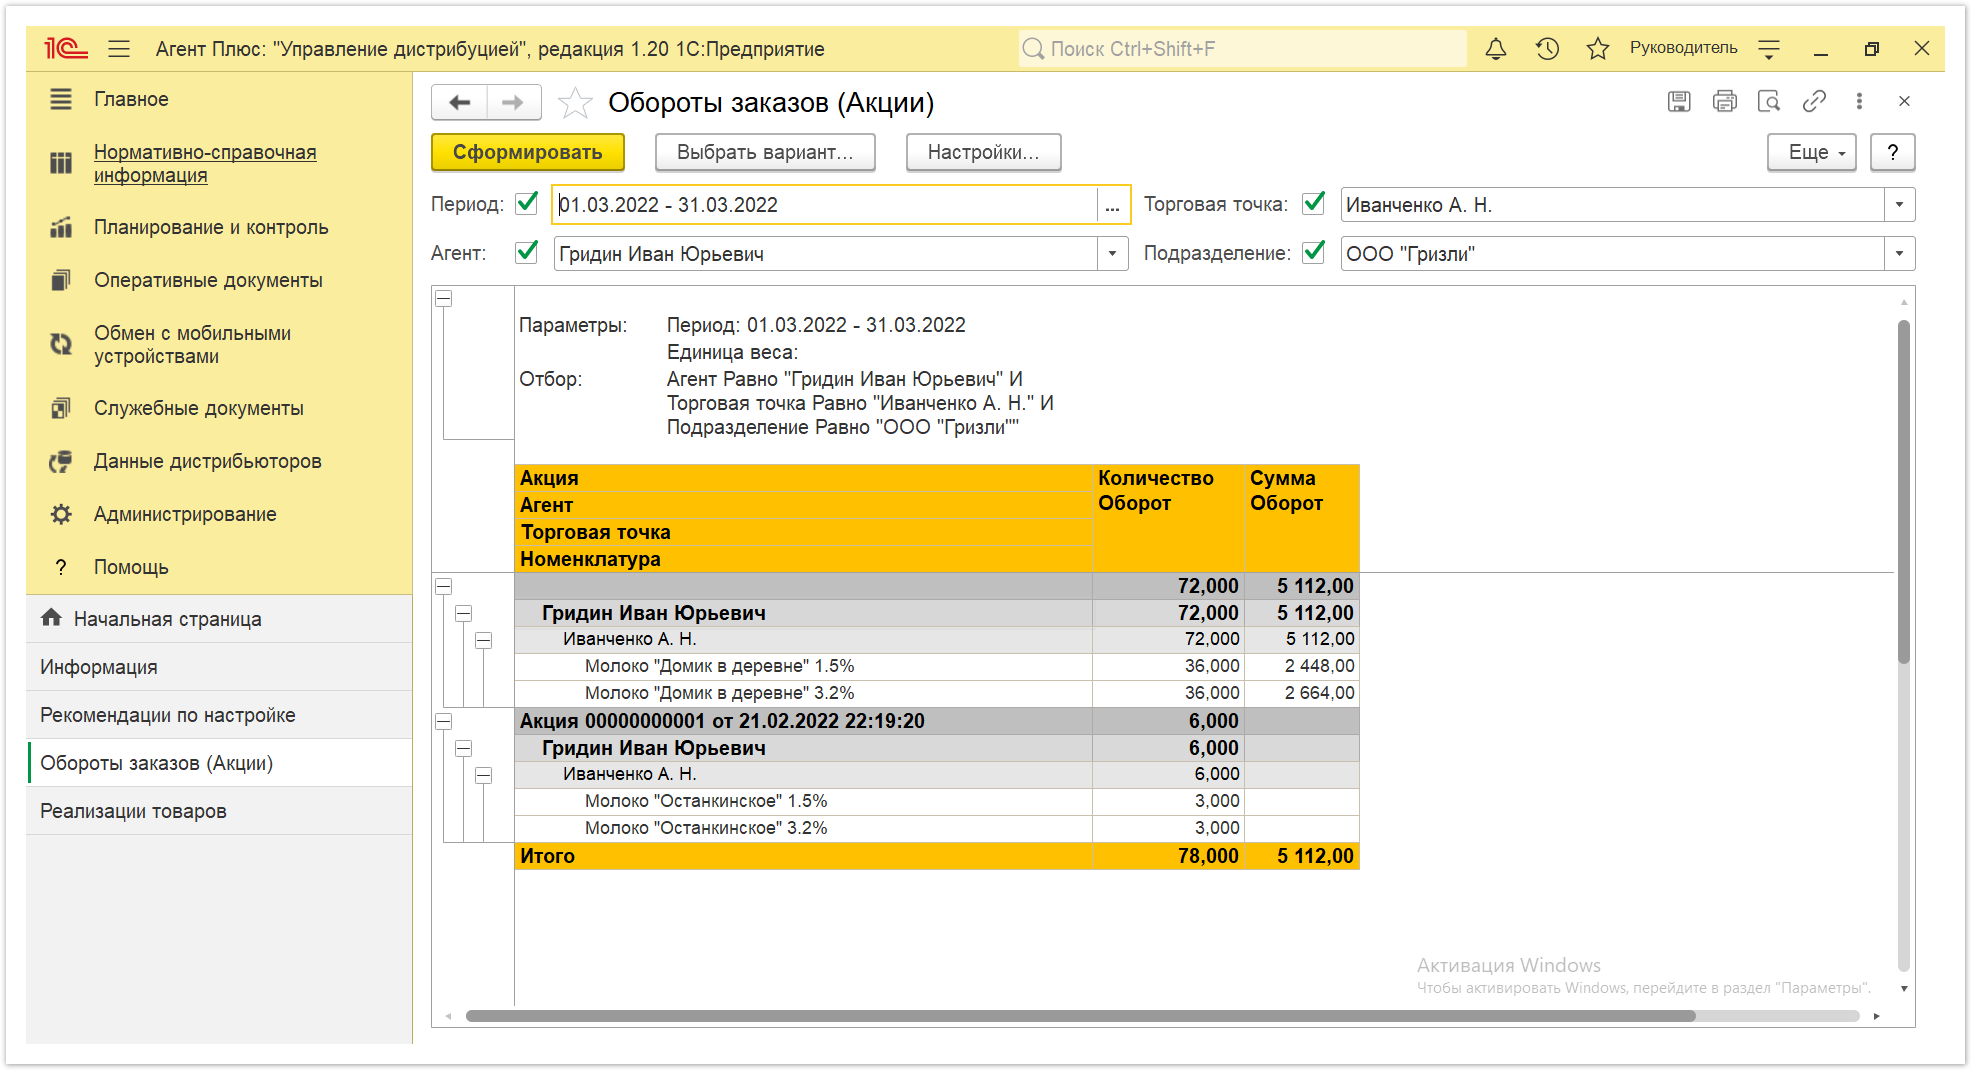
Task: Select Итого row label
Action: tap(803, 856)
